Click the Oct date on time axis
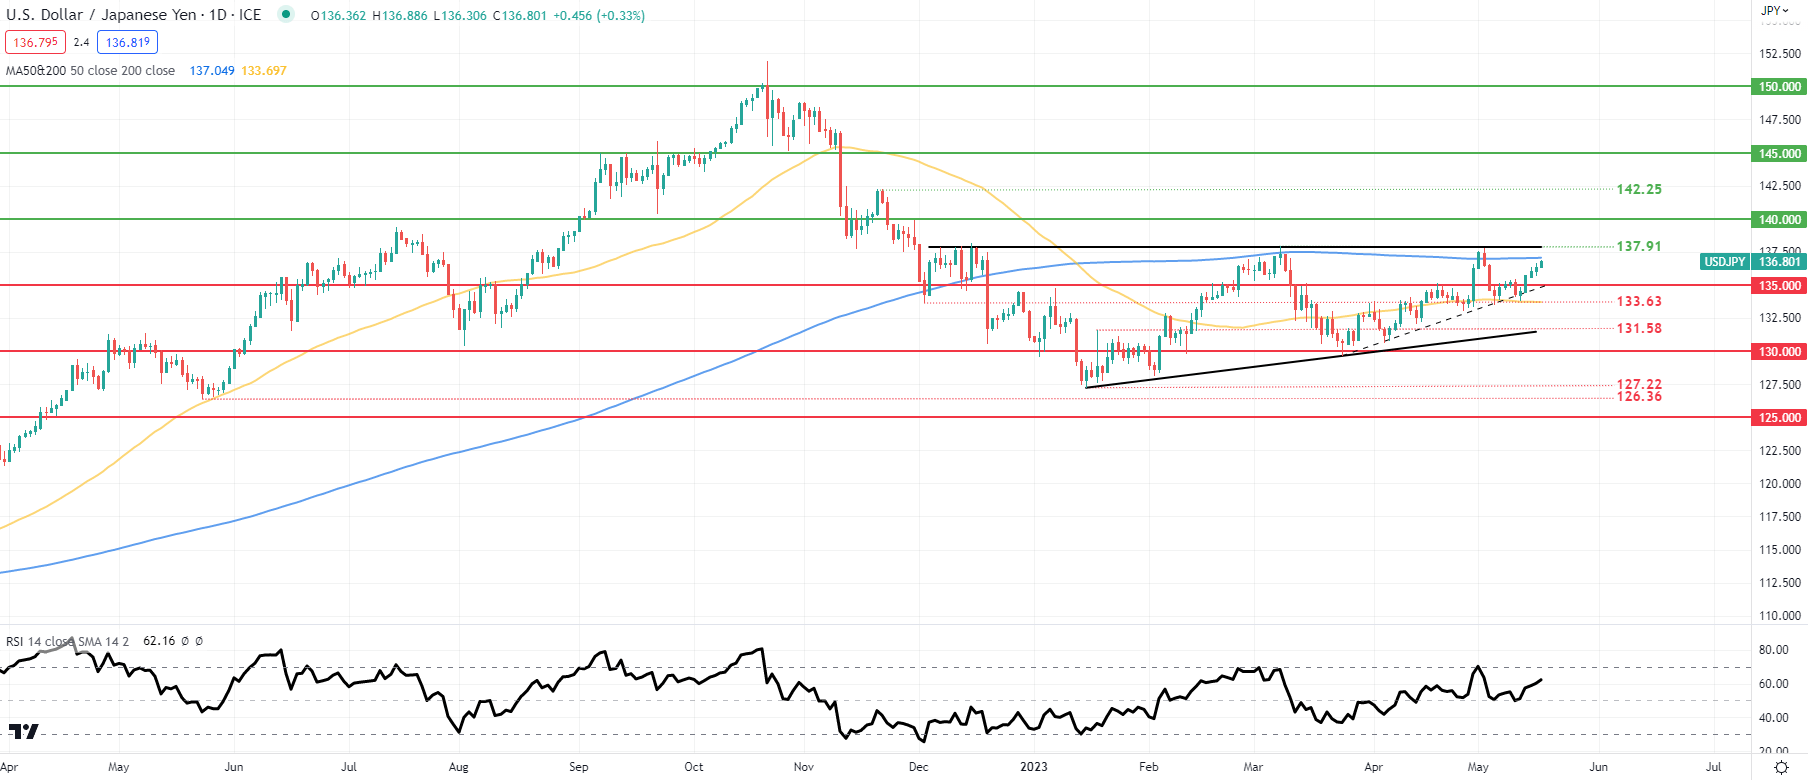 [693, 767]
